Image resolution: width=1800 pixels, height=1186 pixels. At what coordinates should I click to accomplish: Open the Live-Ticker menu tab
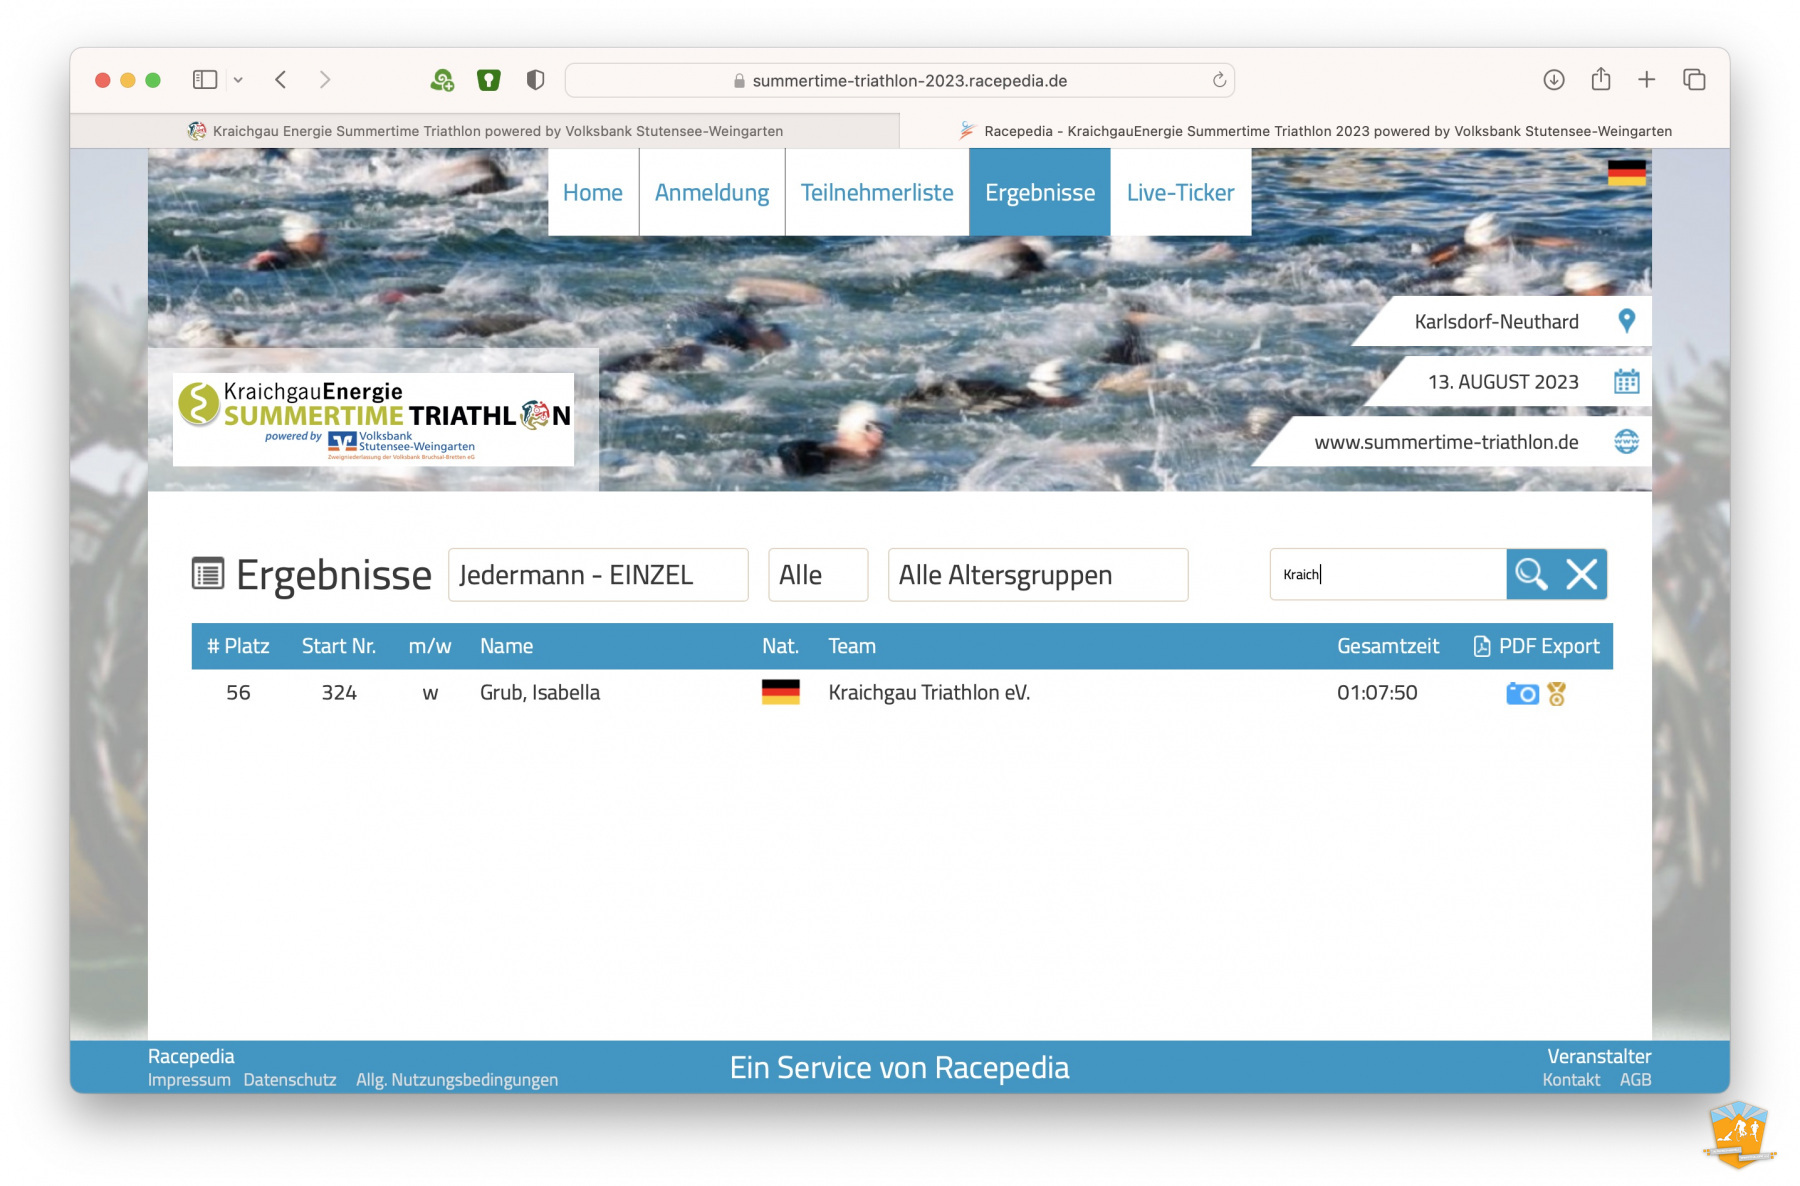pos(1180,193)
